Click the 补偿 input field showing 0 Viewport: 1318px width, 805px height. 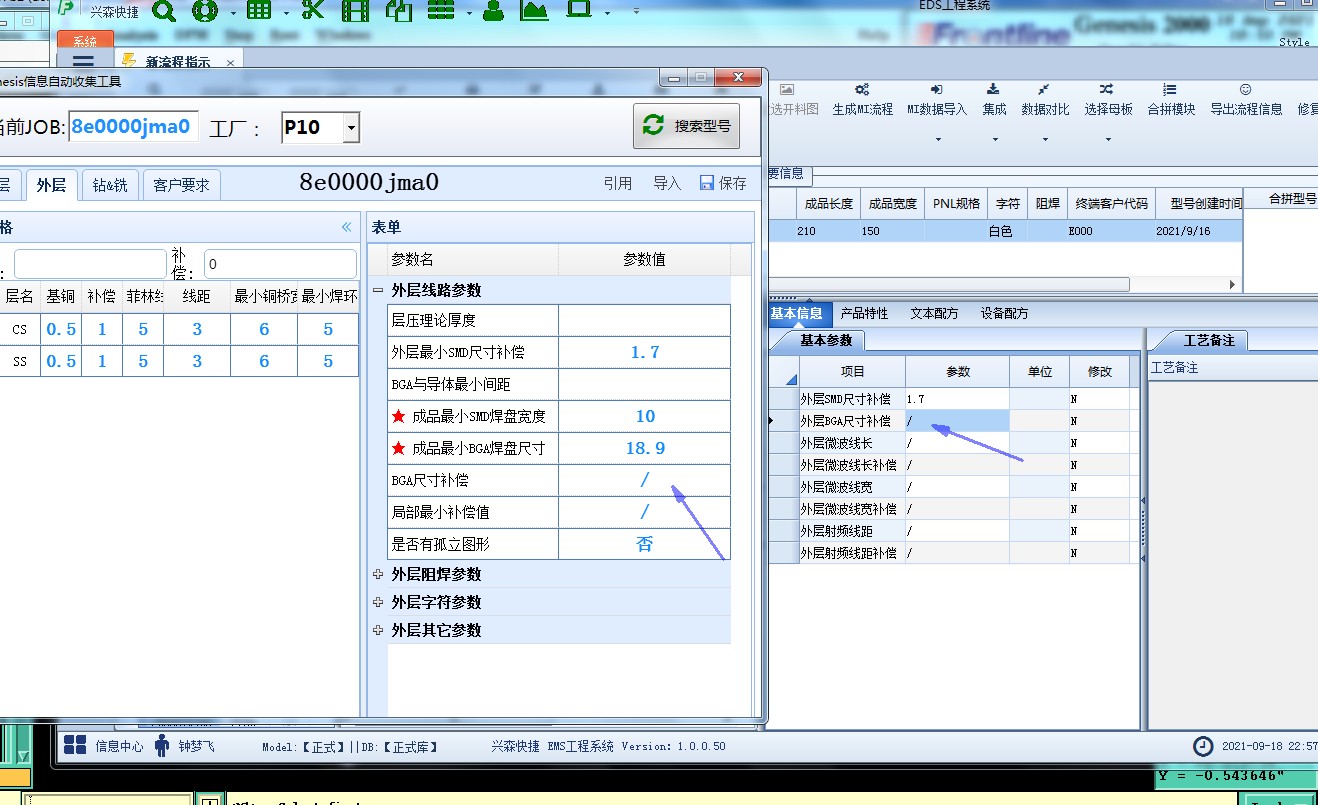280,264
